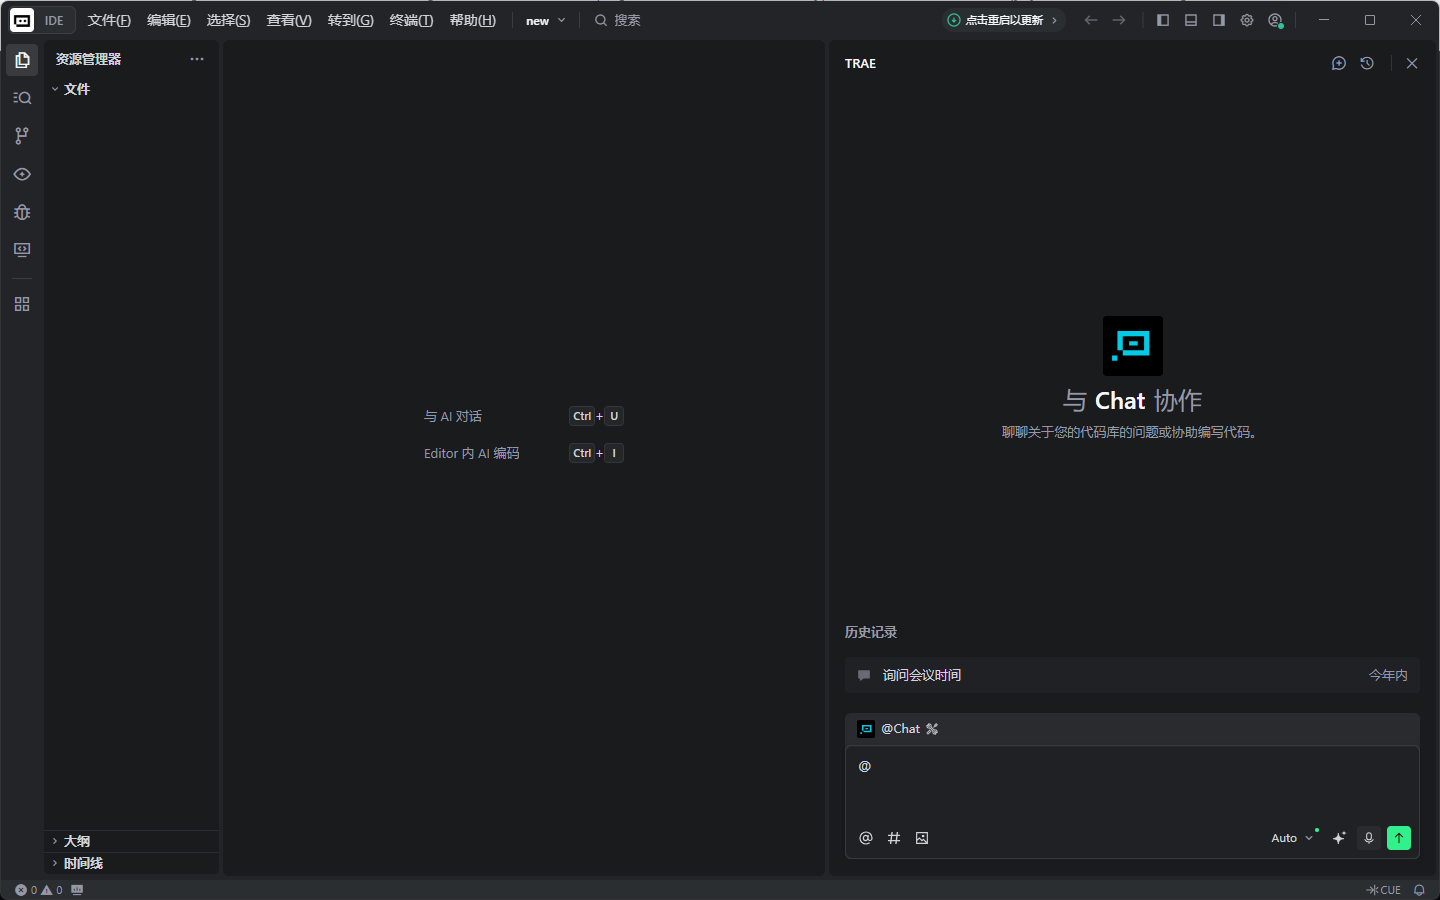Screen dimensions: 1440x900
Task: Open the 文件(F) menu
Action: pyautogui.click(x=109, y=20)
